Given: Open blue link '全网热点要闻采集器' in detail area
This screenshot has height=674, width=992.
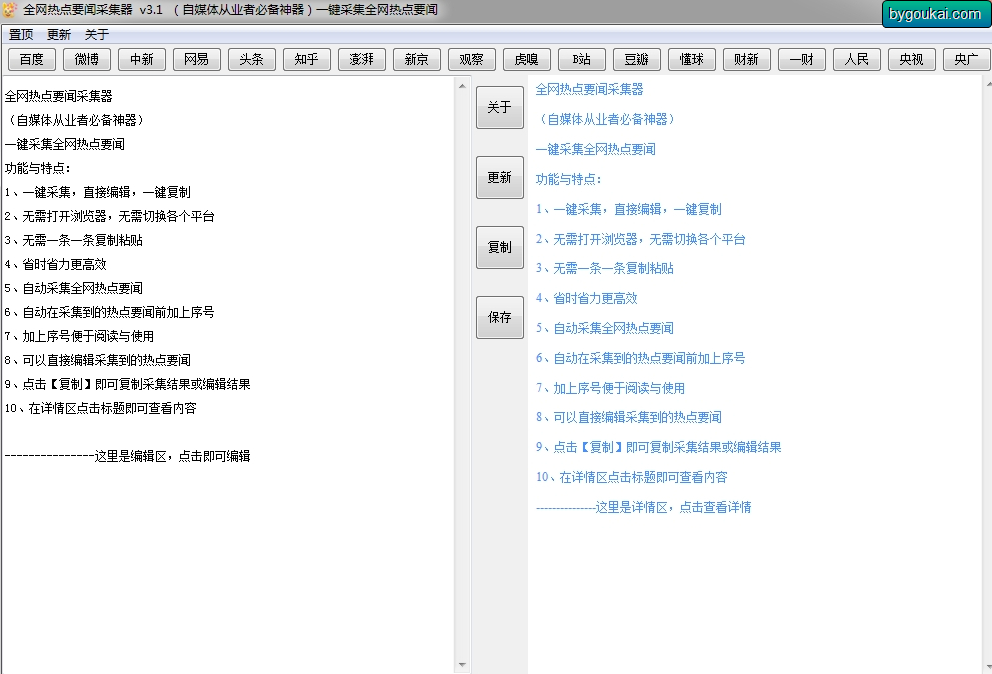Looking at the screenshot, I should tap(590, 90).
